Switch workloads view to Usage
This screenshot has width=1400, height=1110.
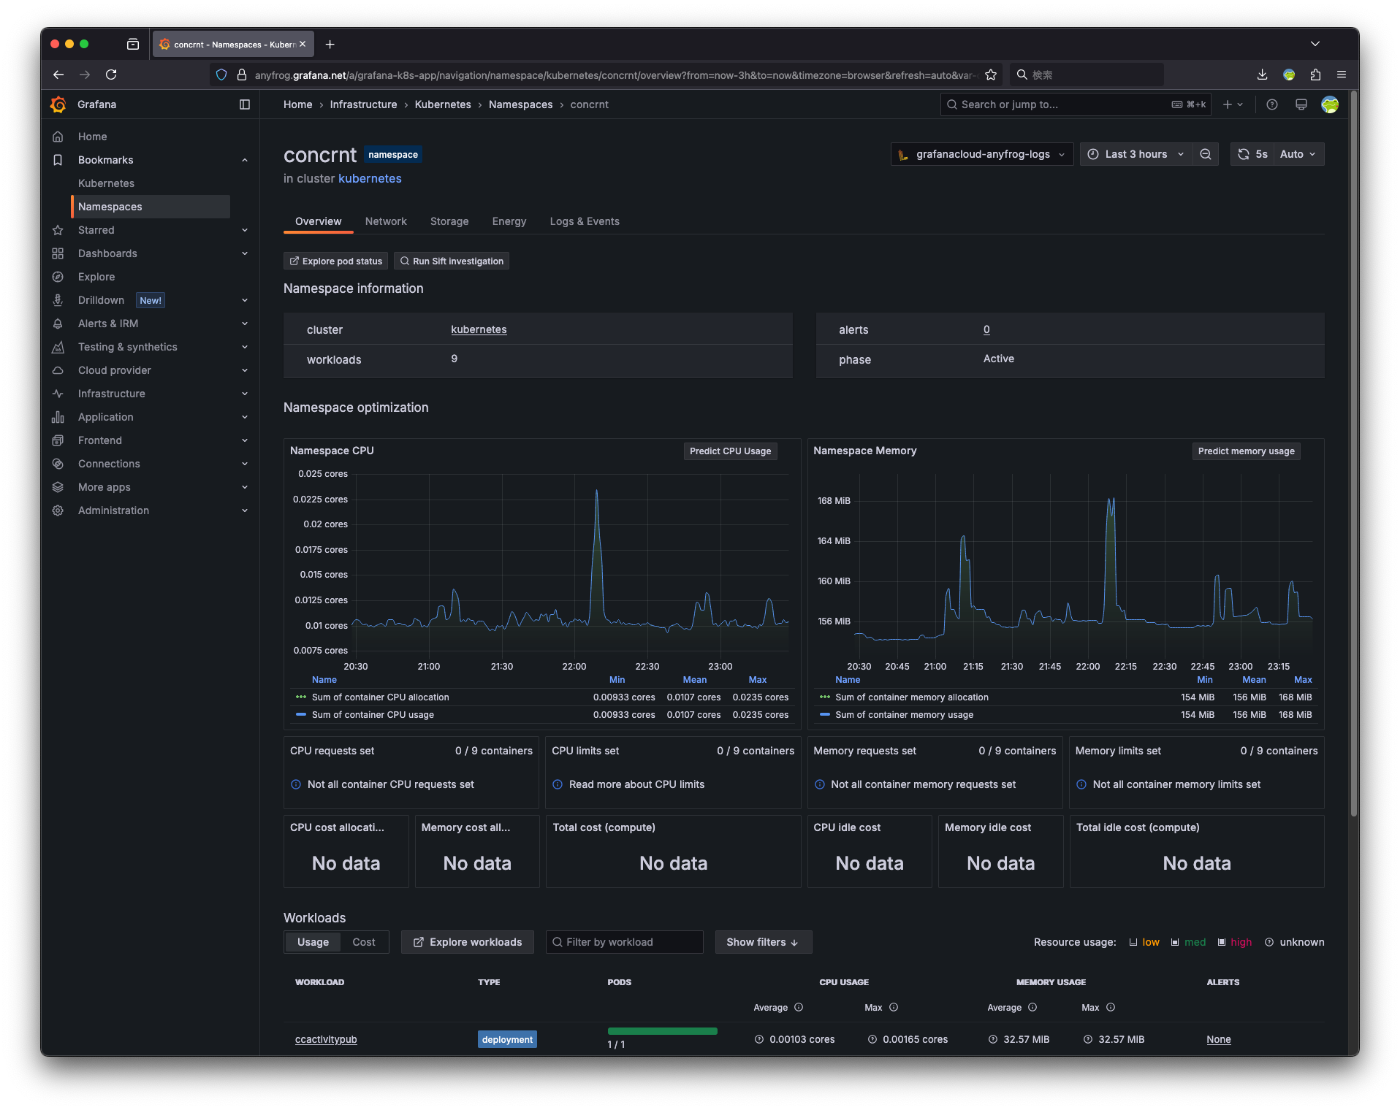tap(313, 942)
